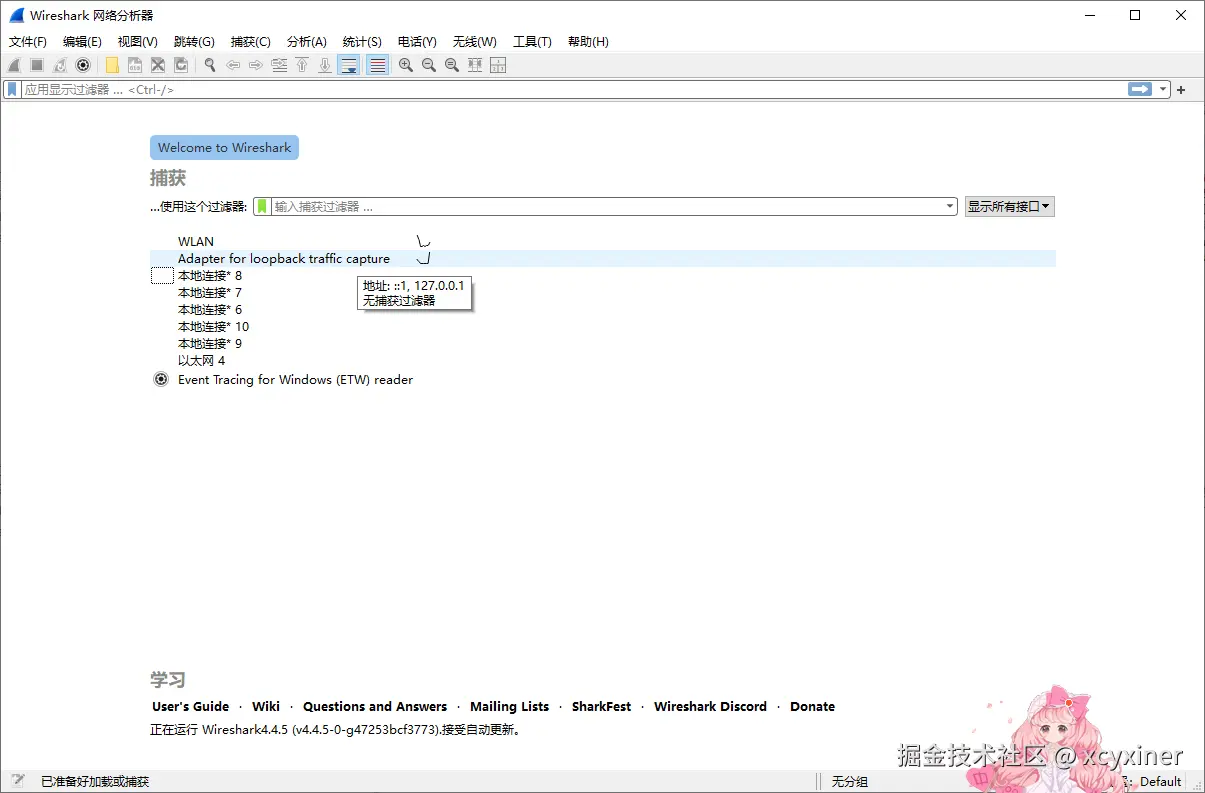Open the SharkFest link
This screenshot has height=793, width=1205.
point(601,706)
